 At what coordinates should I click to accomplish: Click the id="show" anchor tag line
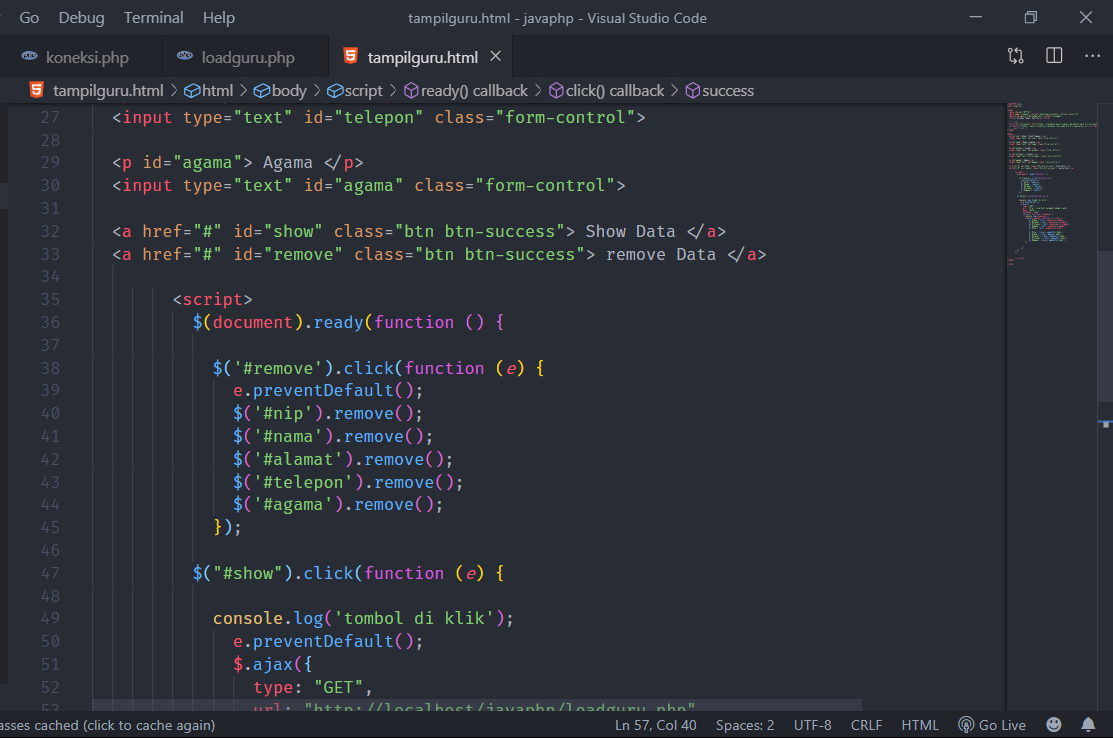[x=419, y=231]
